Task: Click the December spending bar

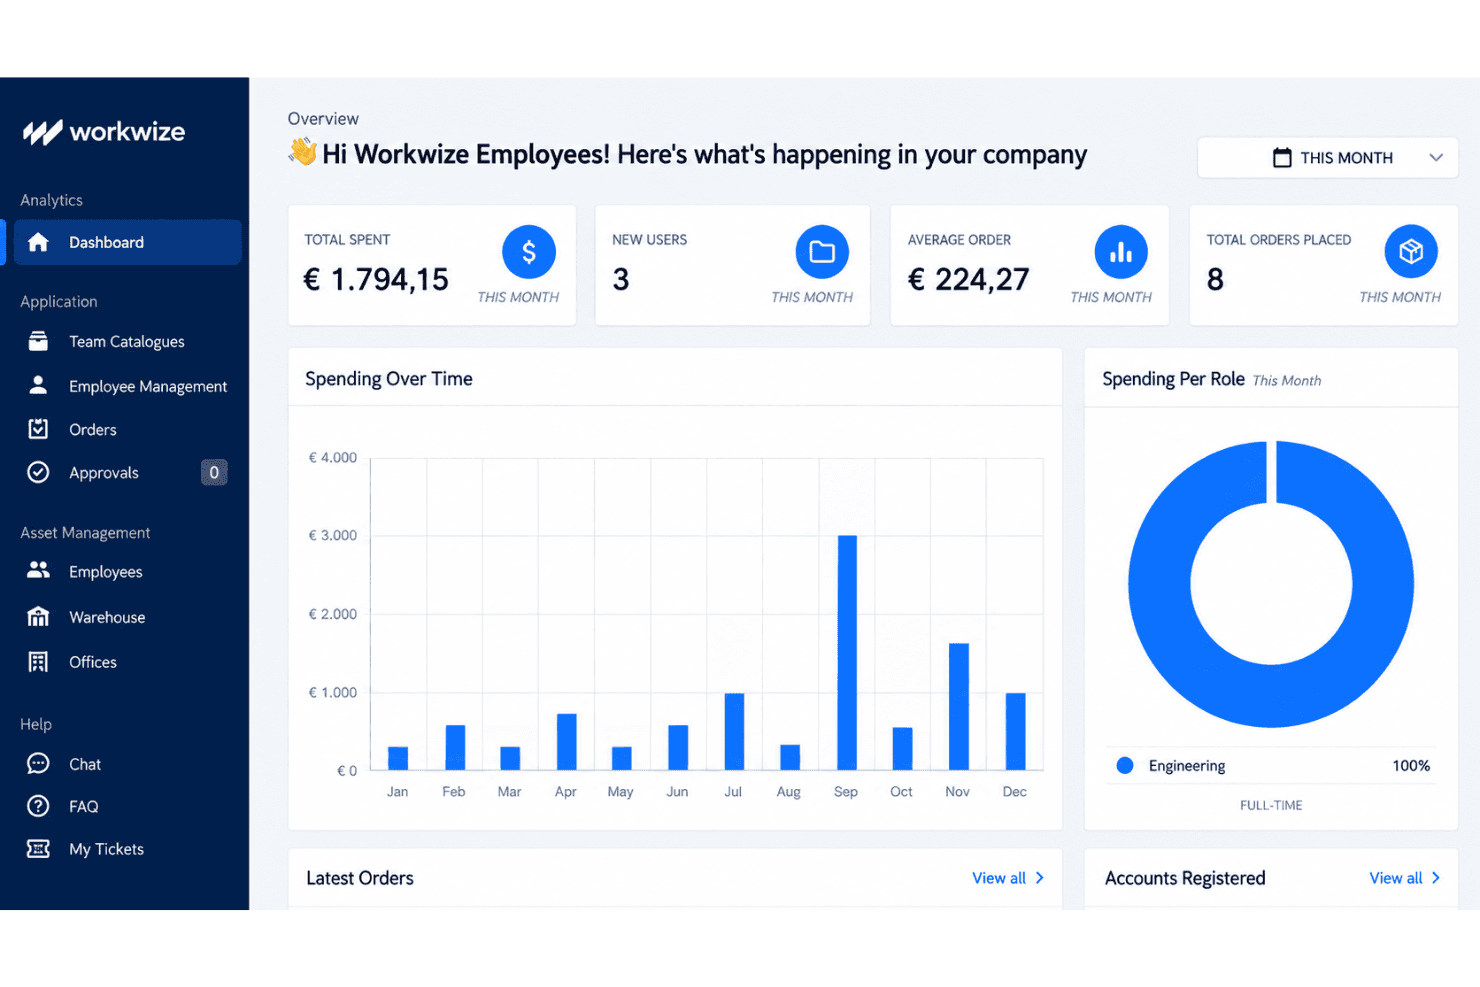Action: click(x=1015, y=731)
